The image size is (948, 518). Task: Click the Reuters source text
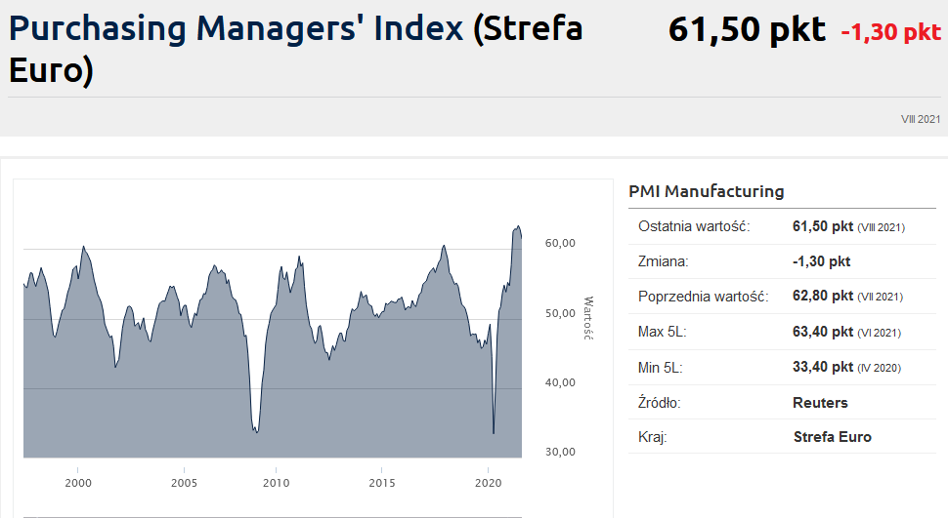point(820,402)
